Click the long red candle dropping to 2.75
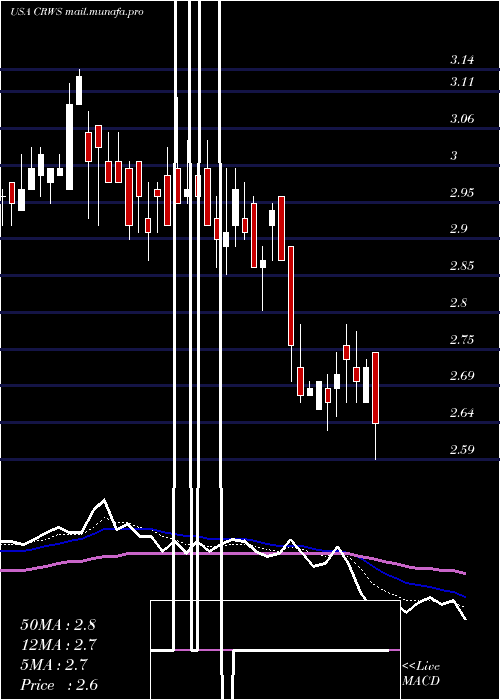The height and width of the screenshot is (700, 500). (291, 296)
